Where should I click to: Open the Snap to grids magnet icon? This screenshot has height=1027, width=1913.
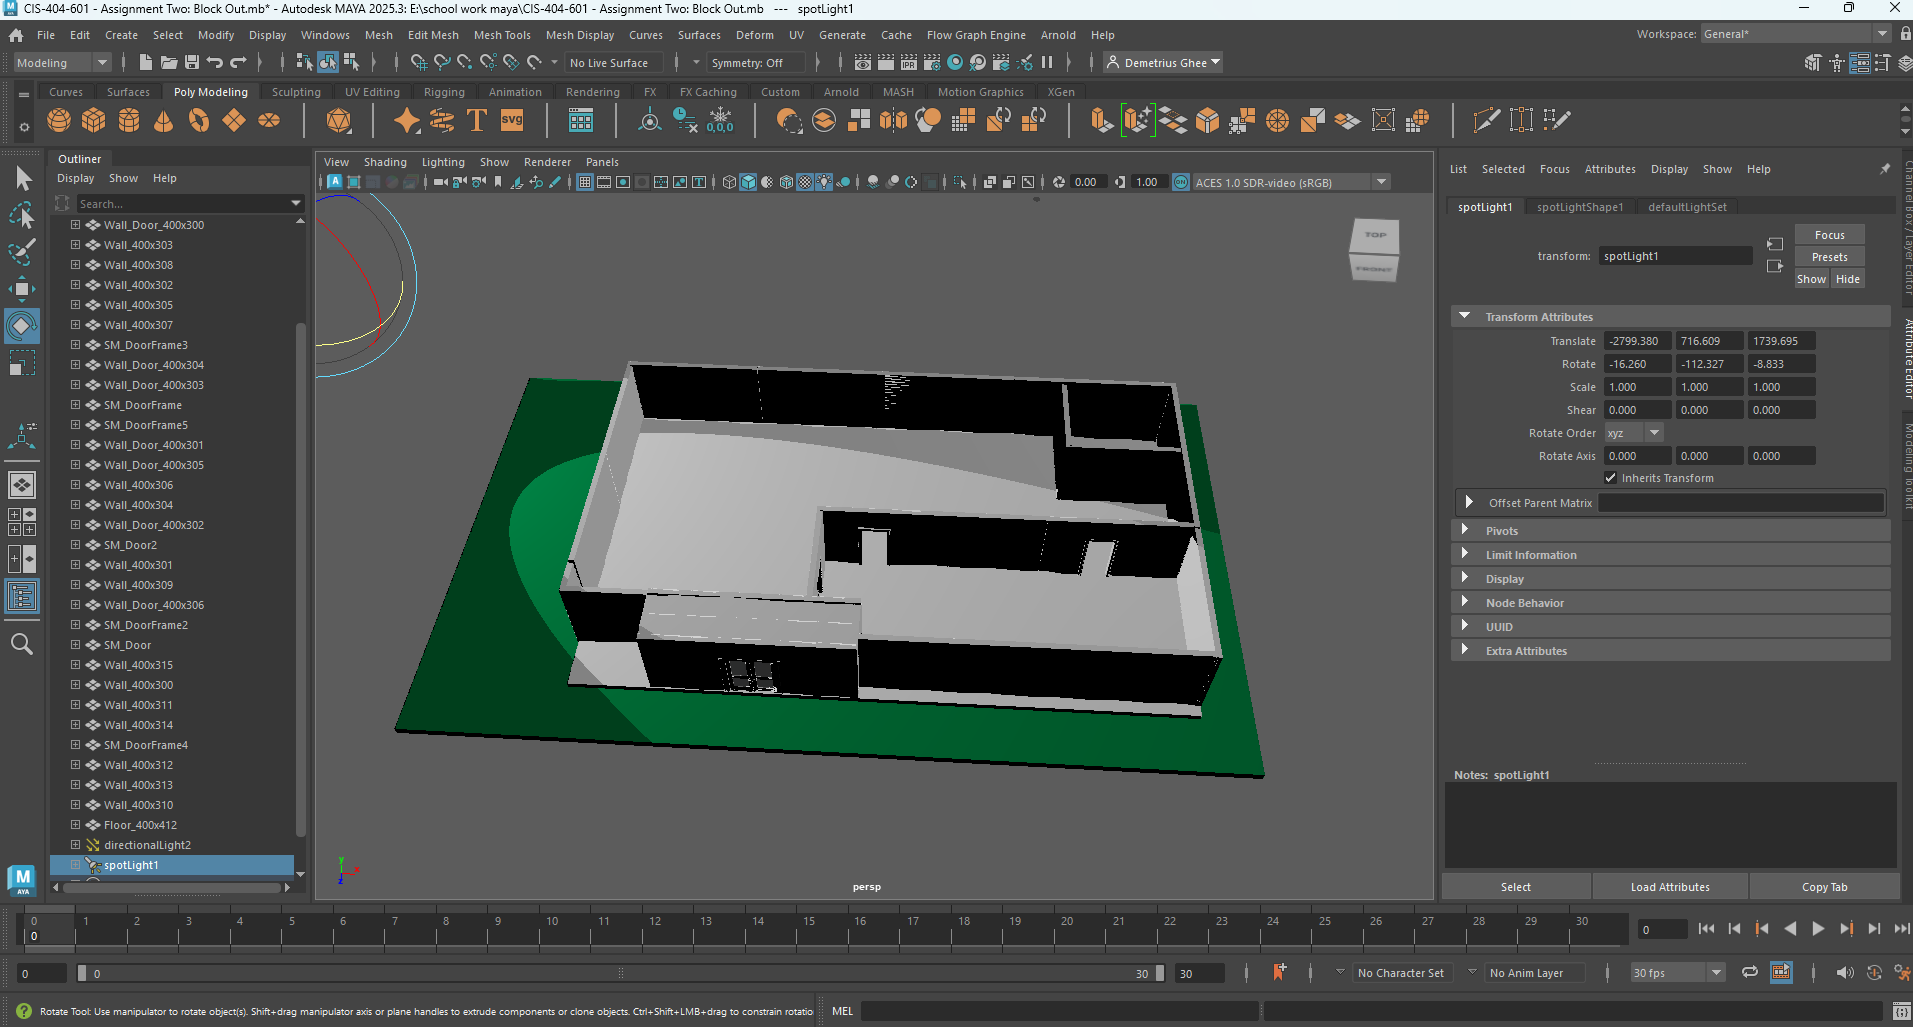pos(418,62)
